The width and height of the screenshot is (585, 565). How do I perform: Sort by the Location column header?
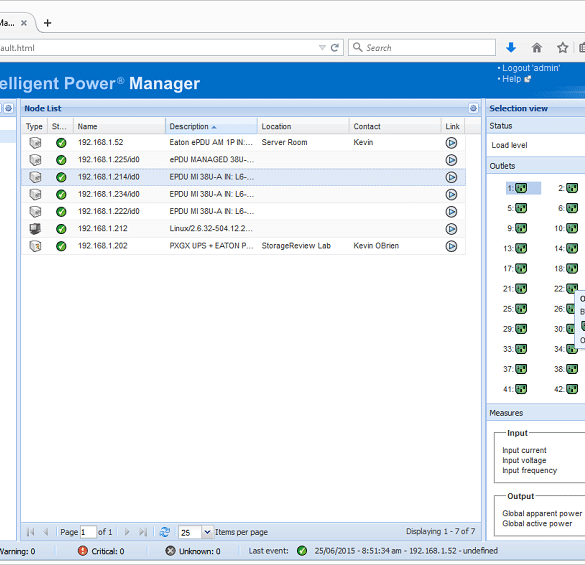coord(303,127)
